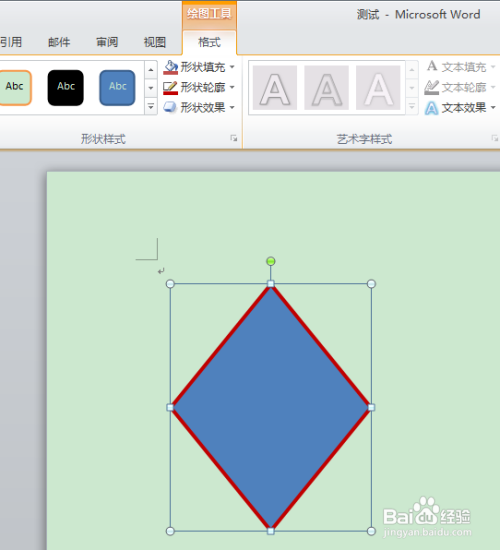Switch to the 格式 tab
The height and width of the screenshot is (550, 500).
click(209, 42)
